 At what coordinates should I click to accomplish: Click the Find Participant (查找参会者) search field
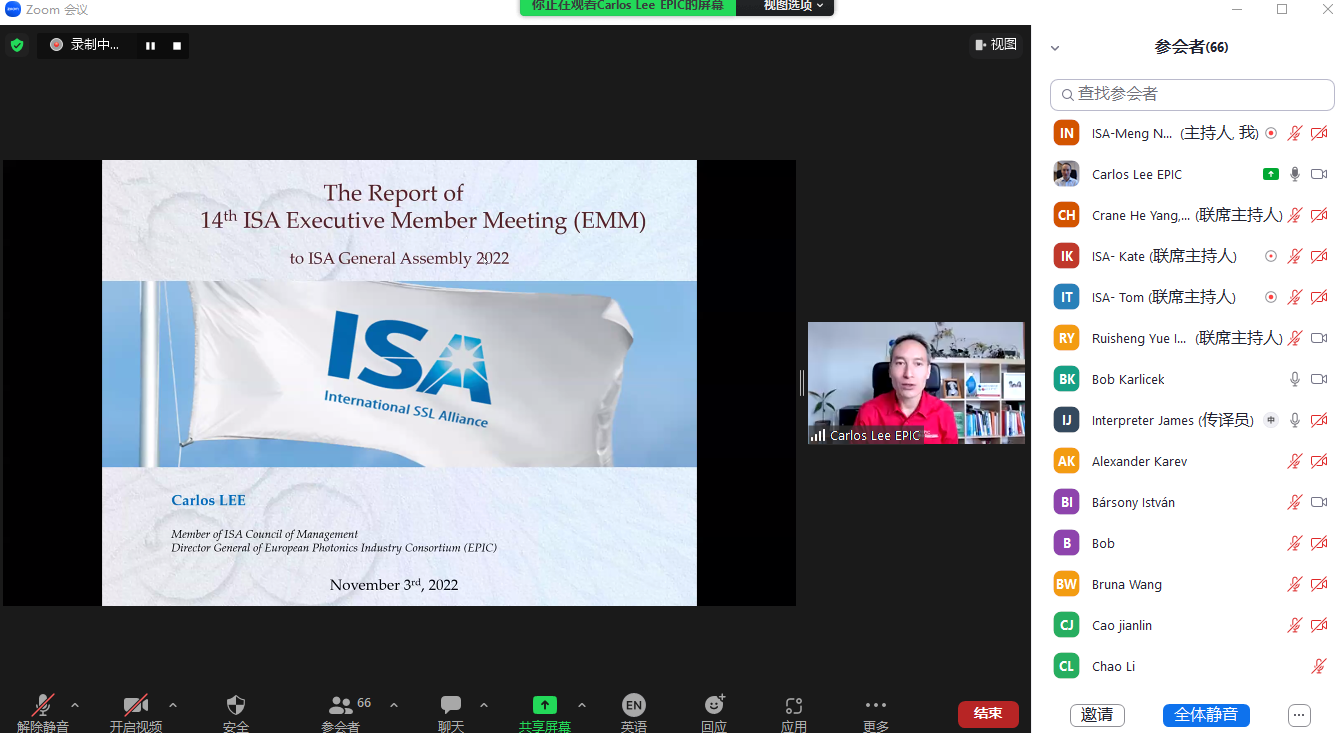tap(1192, 94)
